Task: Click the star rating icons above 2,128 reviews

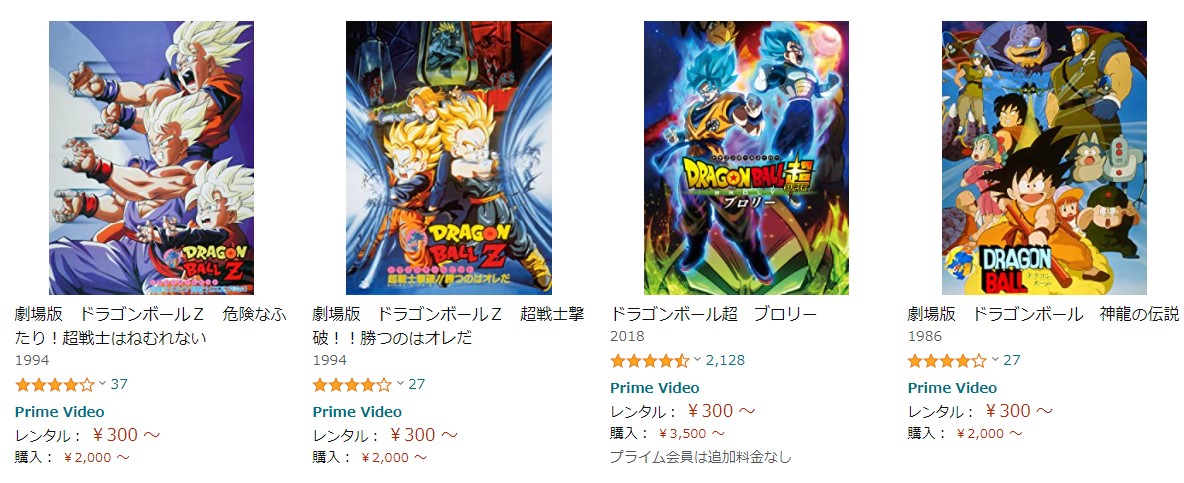Action: coord(649,361)
